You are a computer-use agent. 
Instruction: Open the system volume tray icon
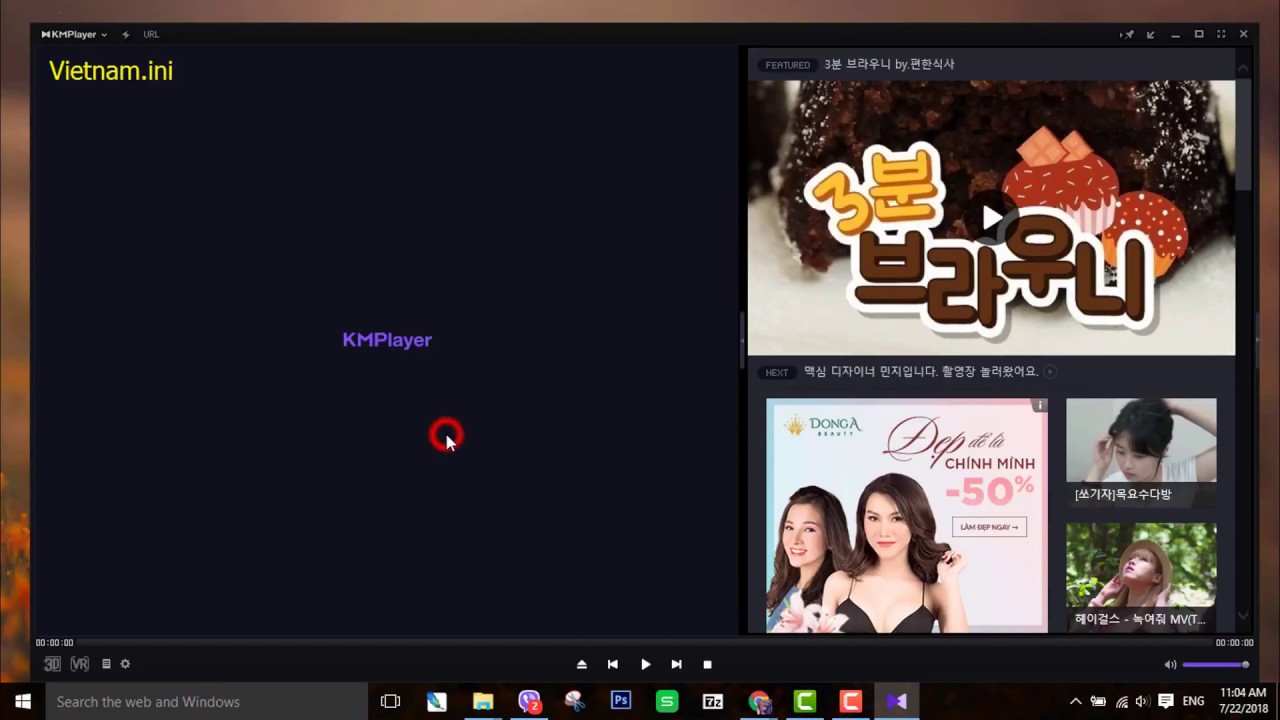click(x=1141, y=701)
